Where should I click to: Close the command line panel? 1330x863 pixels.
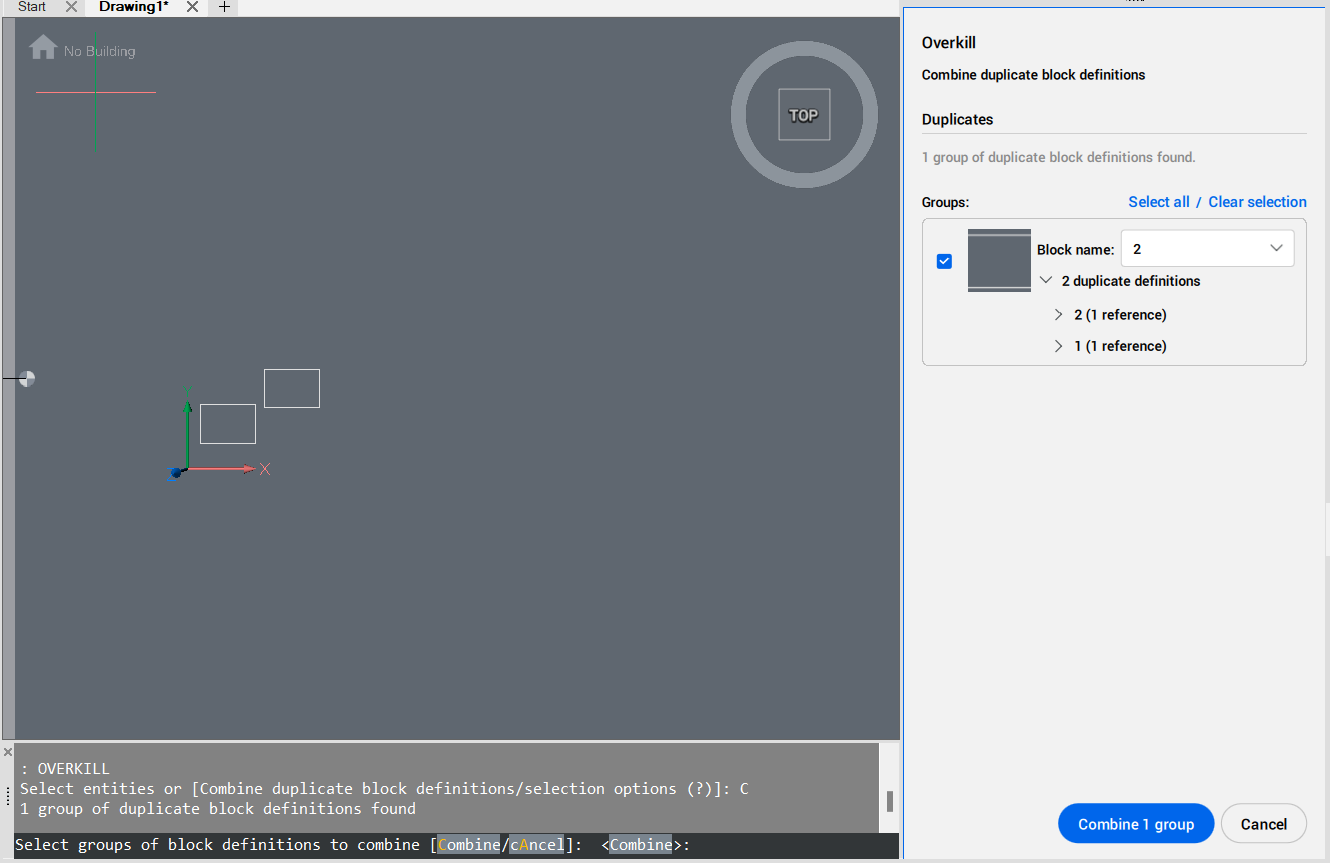tap(7, 751)
